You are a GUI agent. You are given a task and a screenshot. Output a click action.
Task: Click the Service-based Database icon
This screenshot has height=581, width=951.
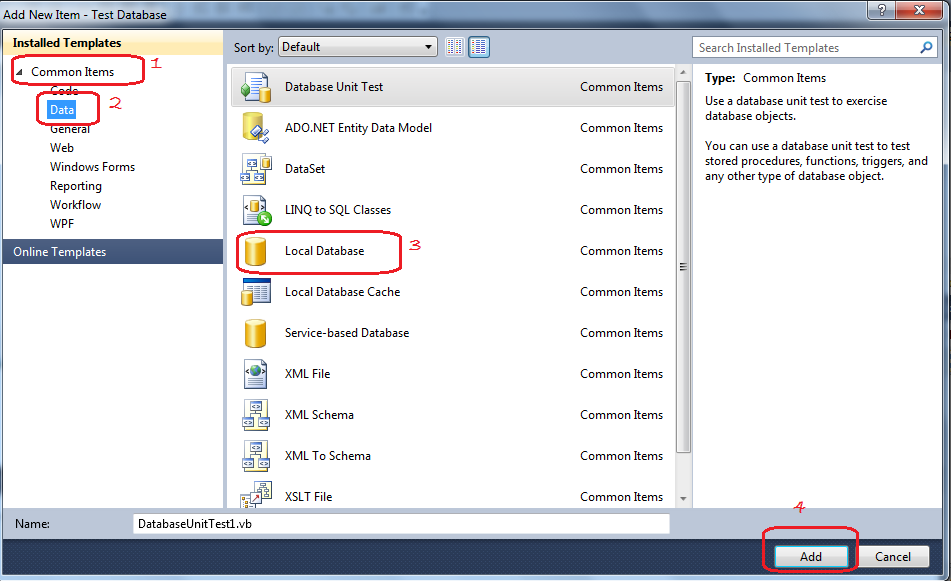point(255,333)
